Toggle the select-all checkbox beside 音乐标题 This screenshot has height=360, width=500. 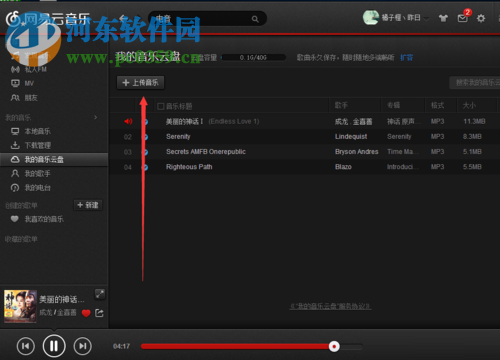pos(161,106)
